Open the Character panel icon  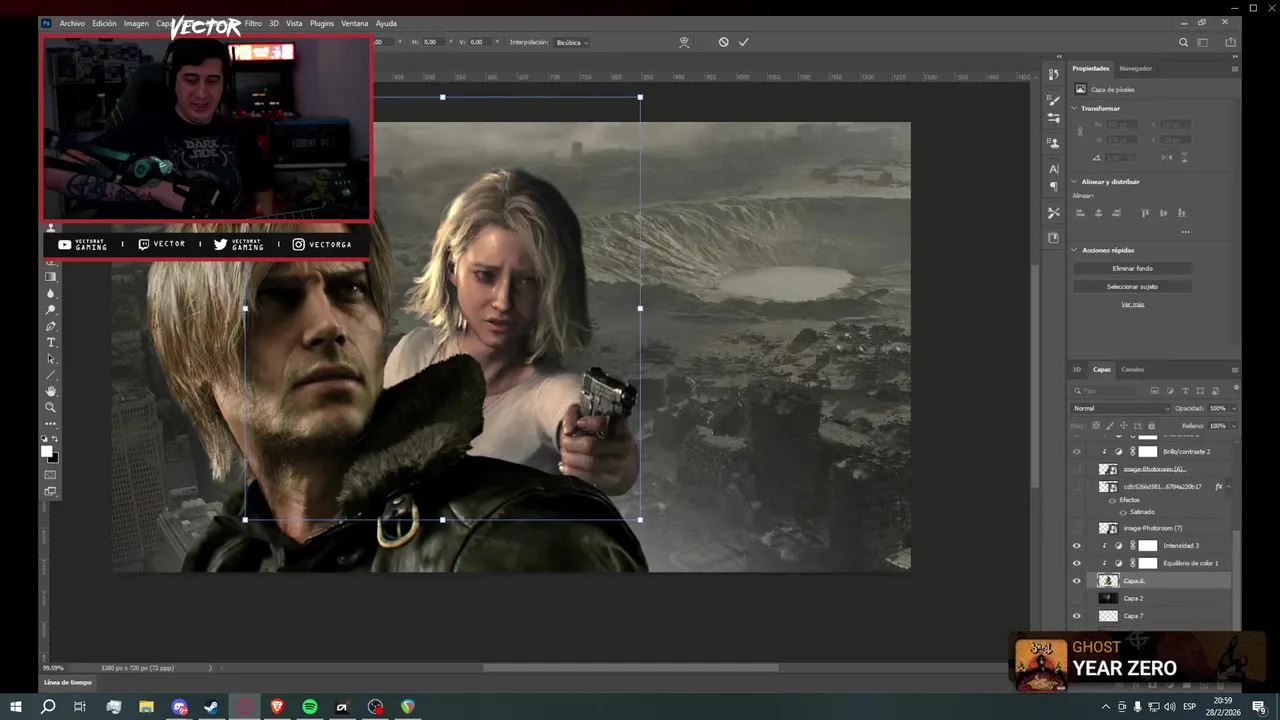(1053, 169)
